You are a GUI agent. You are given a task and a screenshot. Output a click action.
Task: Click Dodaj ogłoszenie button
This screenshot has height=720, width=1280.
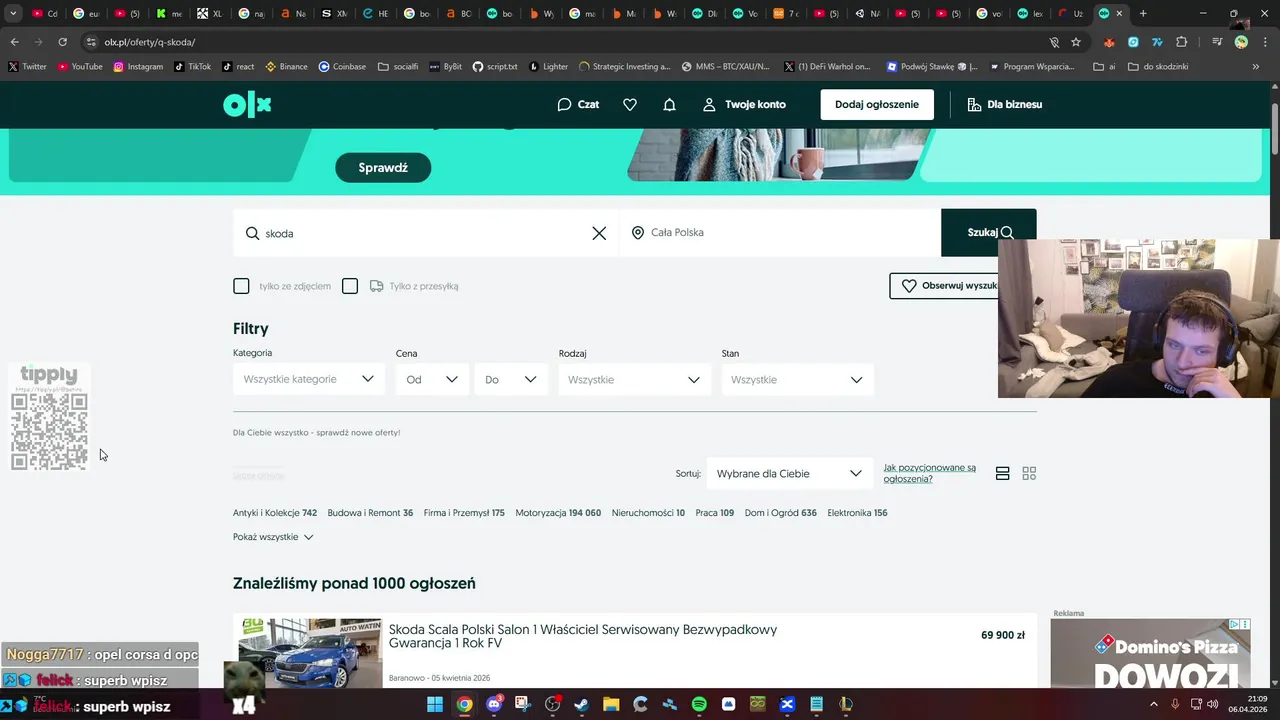coord(877,104)
